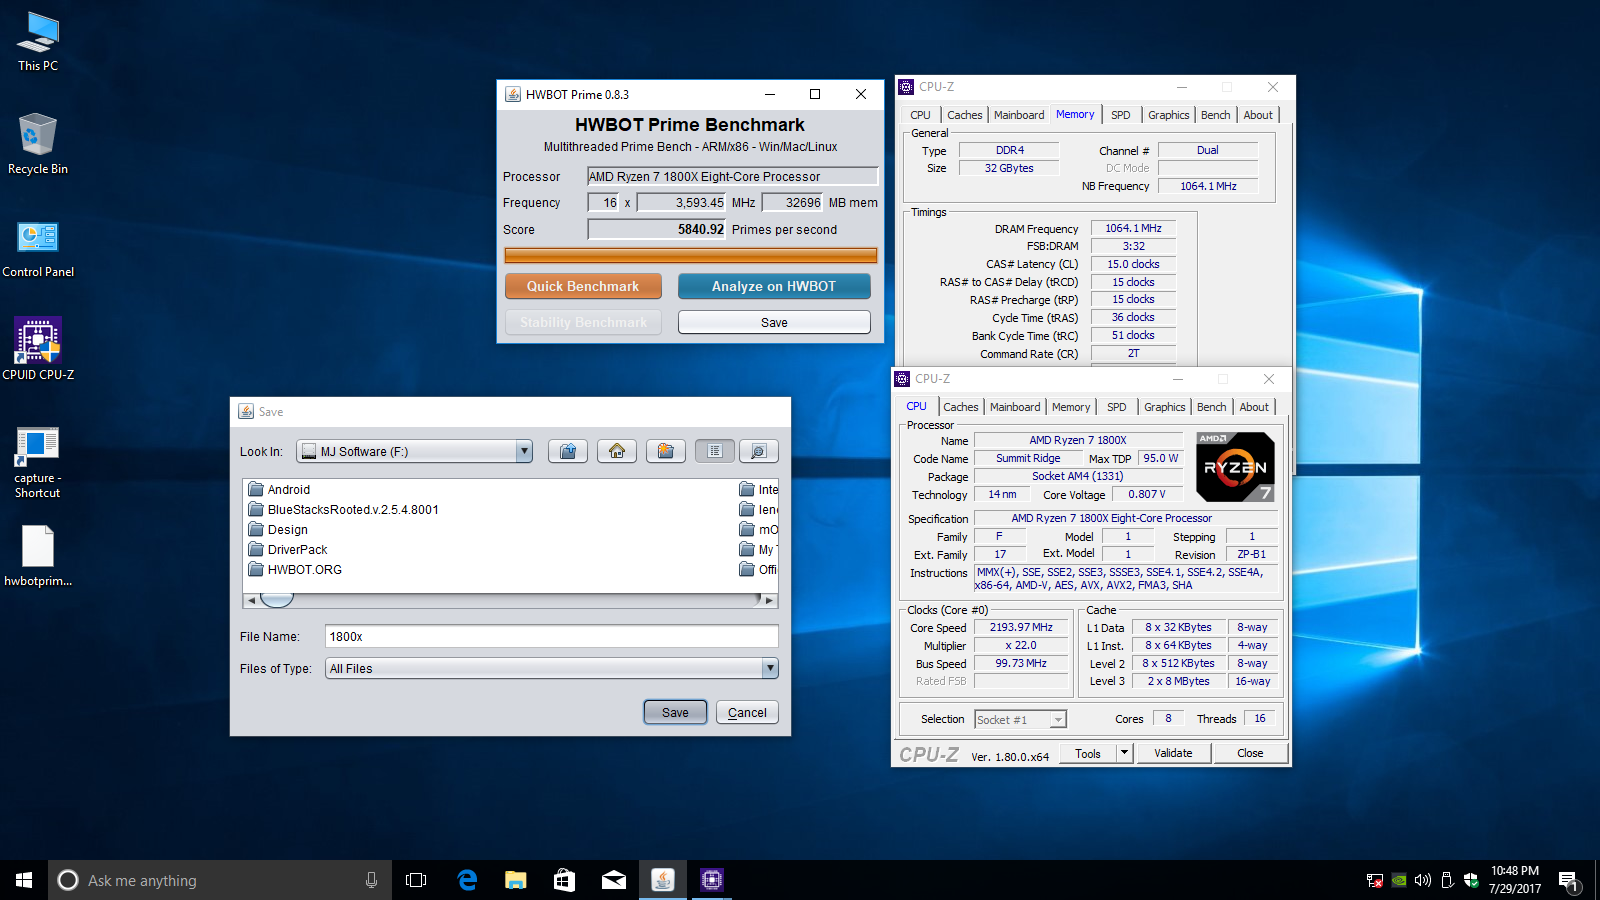Open Windows Defender tray icon
This screenshot has height=900, width=1600.
[x=1471, y=880]
